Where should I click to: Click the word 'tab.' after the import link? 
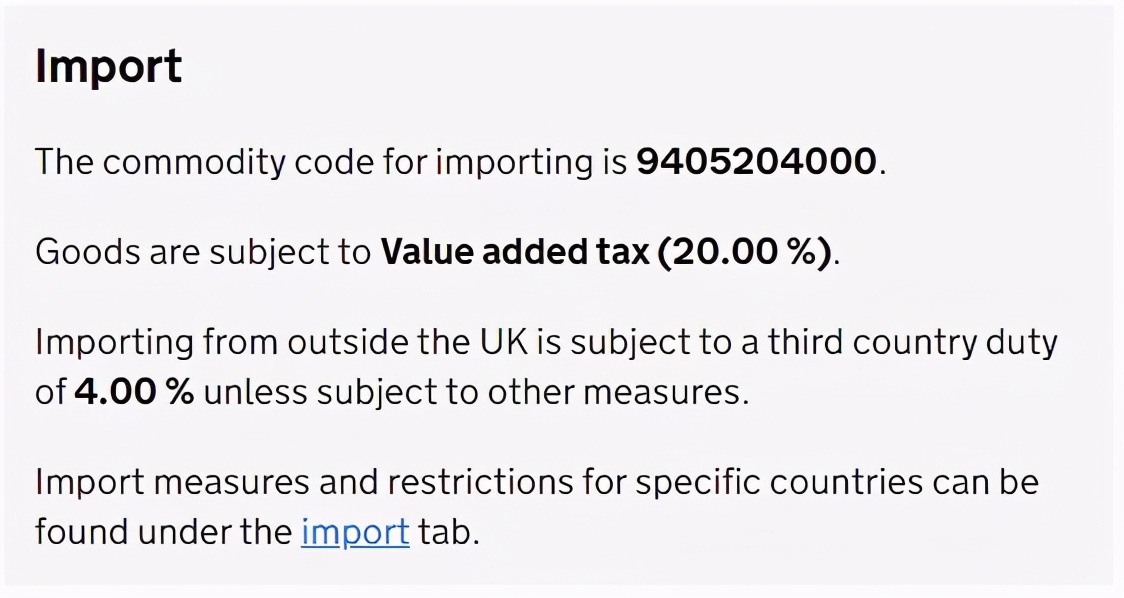pos(449,533)
